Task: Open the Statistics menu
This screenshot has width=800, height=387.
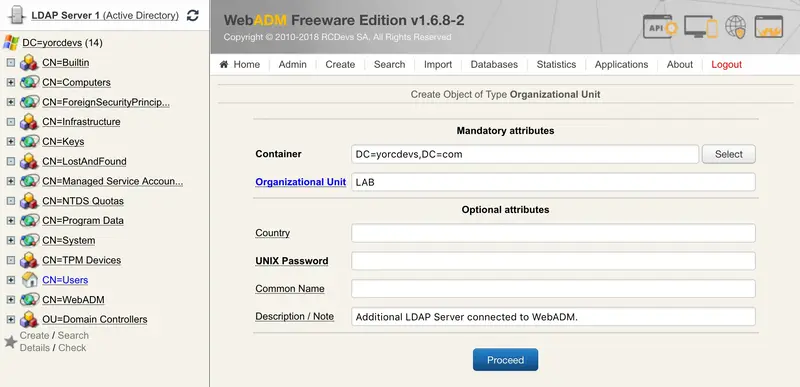Action: [x=556, y=65]
